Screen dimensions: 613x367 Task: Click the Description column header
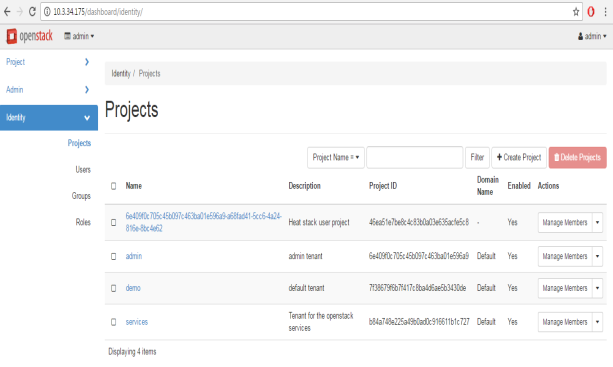[305, 186]
